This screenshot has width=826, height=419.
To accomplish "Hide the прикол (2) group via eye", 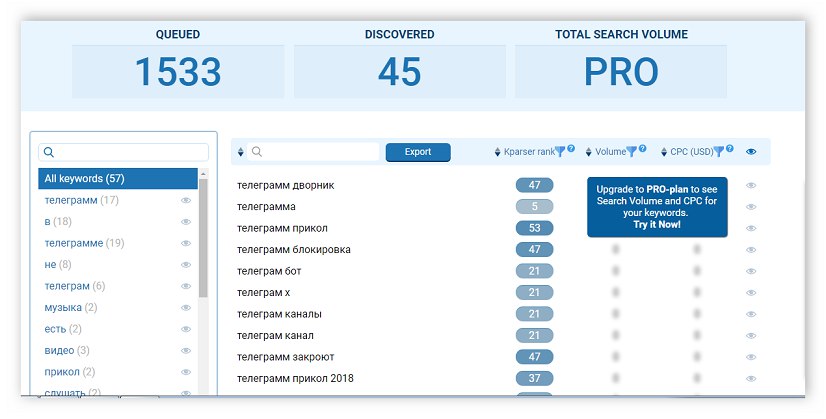I will [186, 372].
